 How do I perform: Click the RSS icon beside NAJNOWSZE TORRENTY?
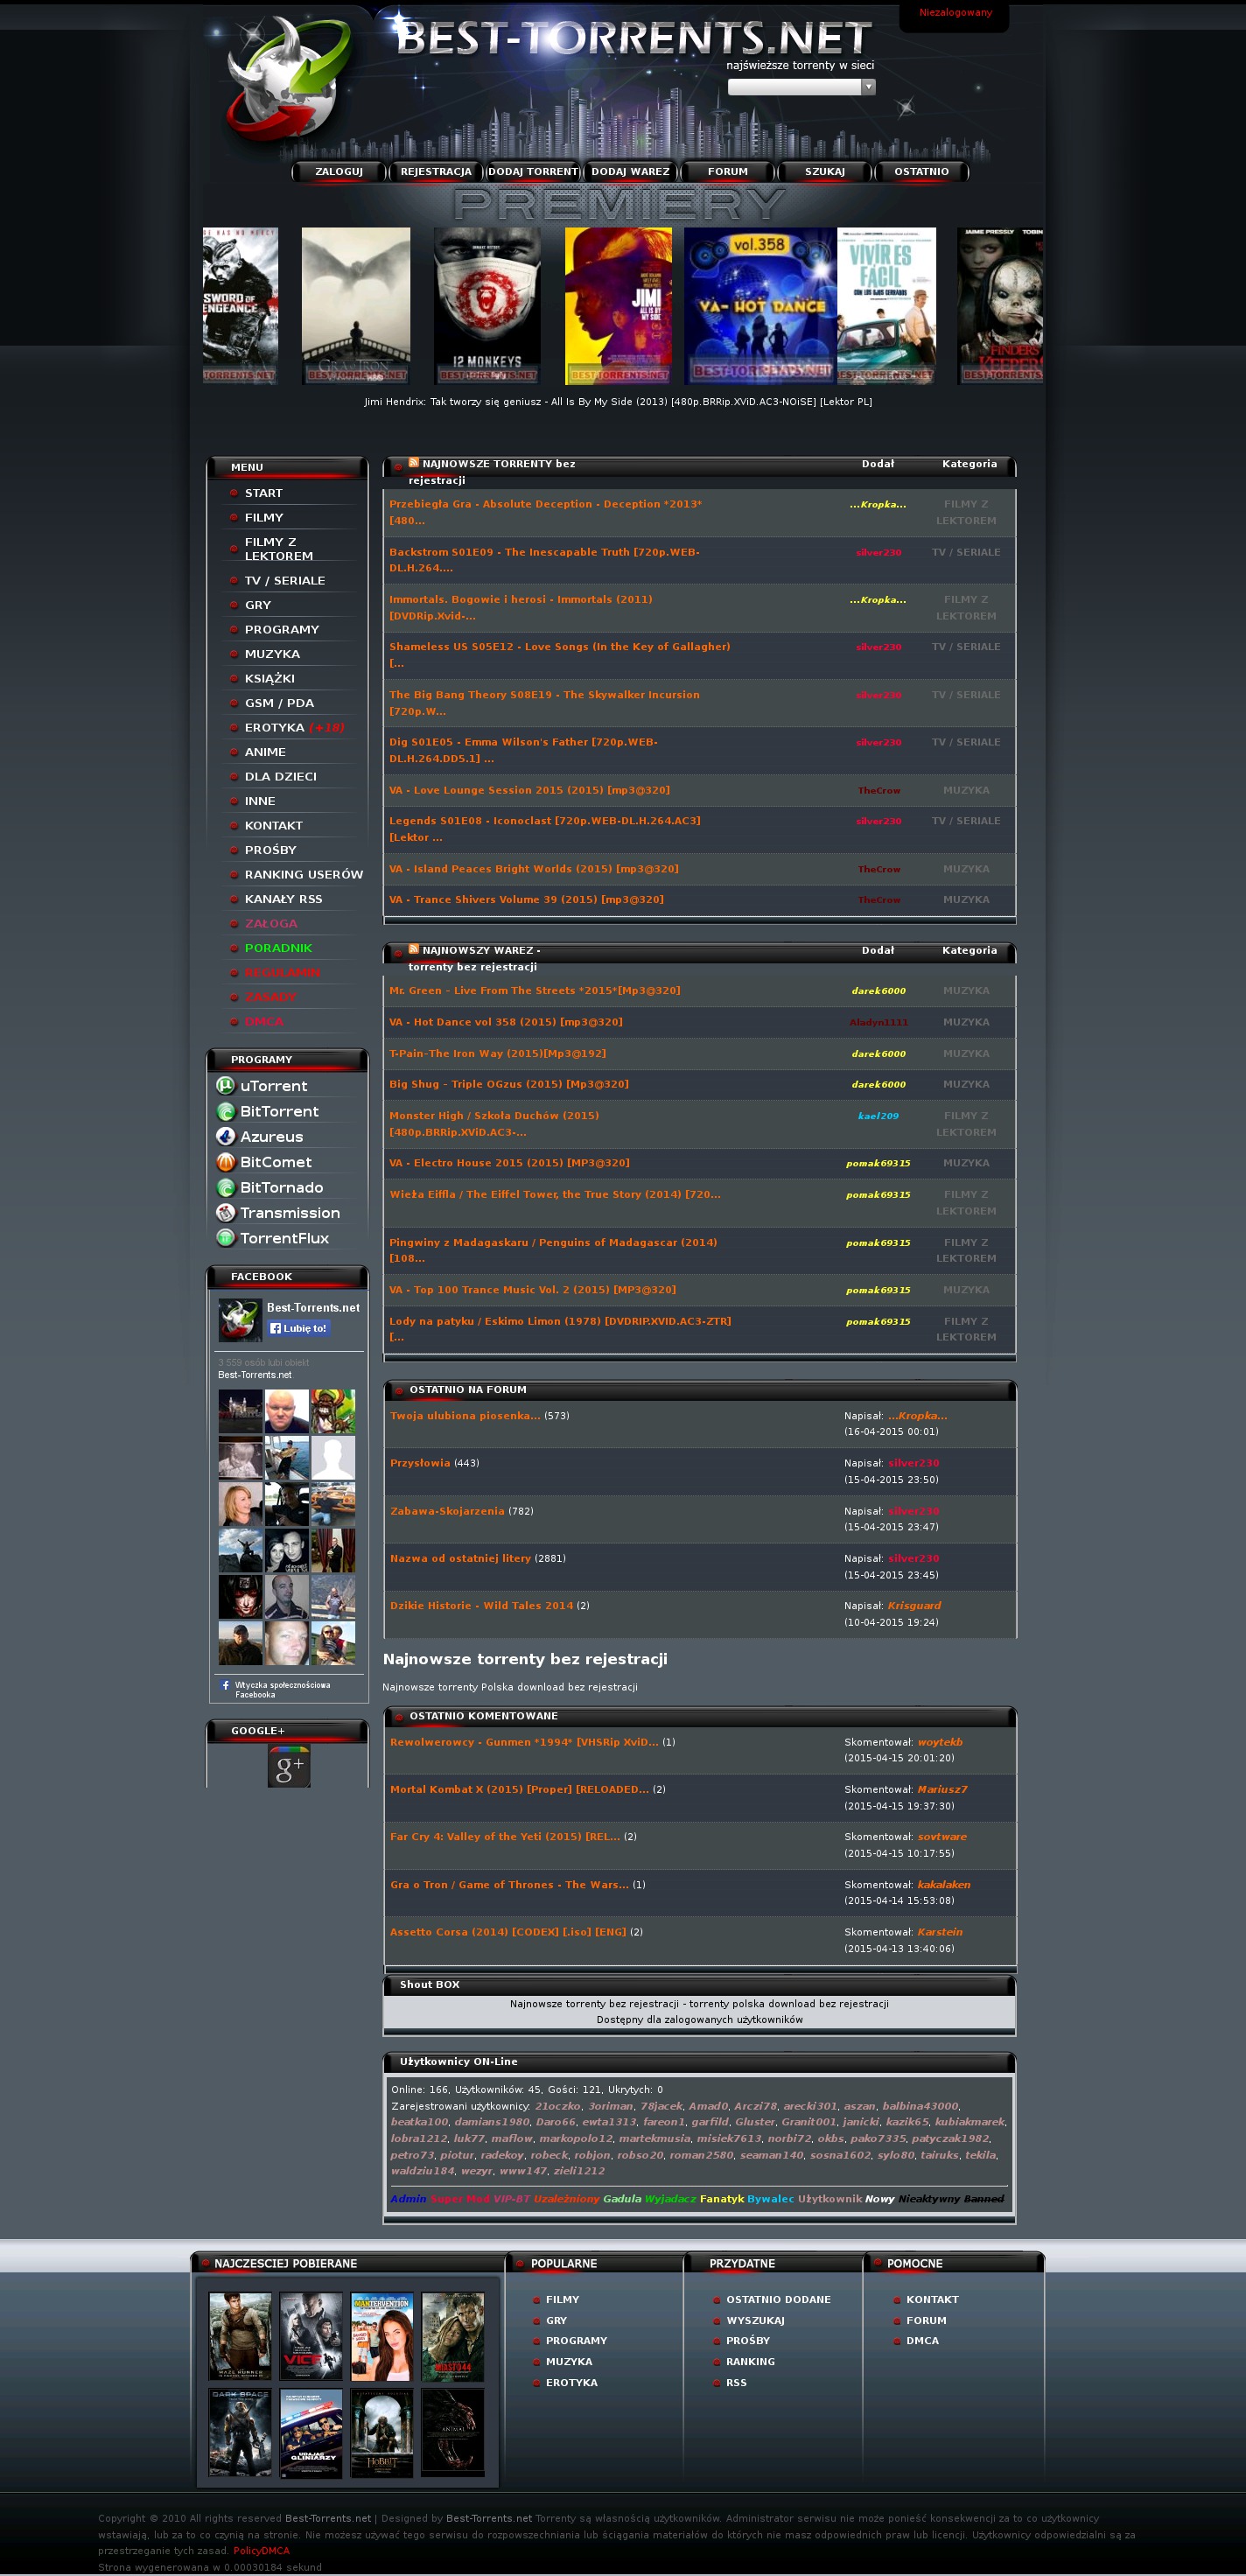tap(413, 463)
